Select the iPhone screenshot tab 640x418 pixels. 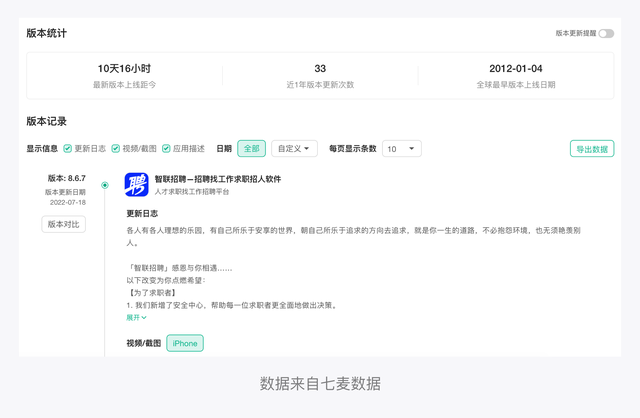click(185, 343)
